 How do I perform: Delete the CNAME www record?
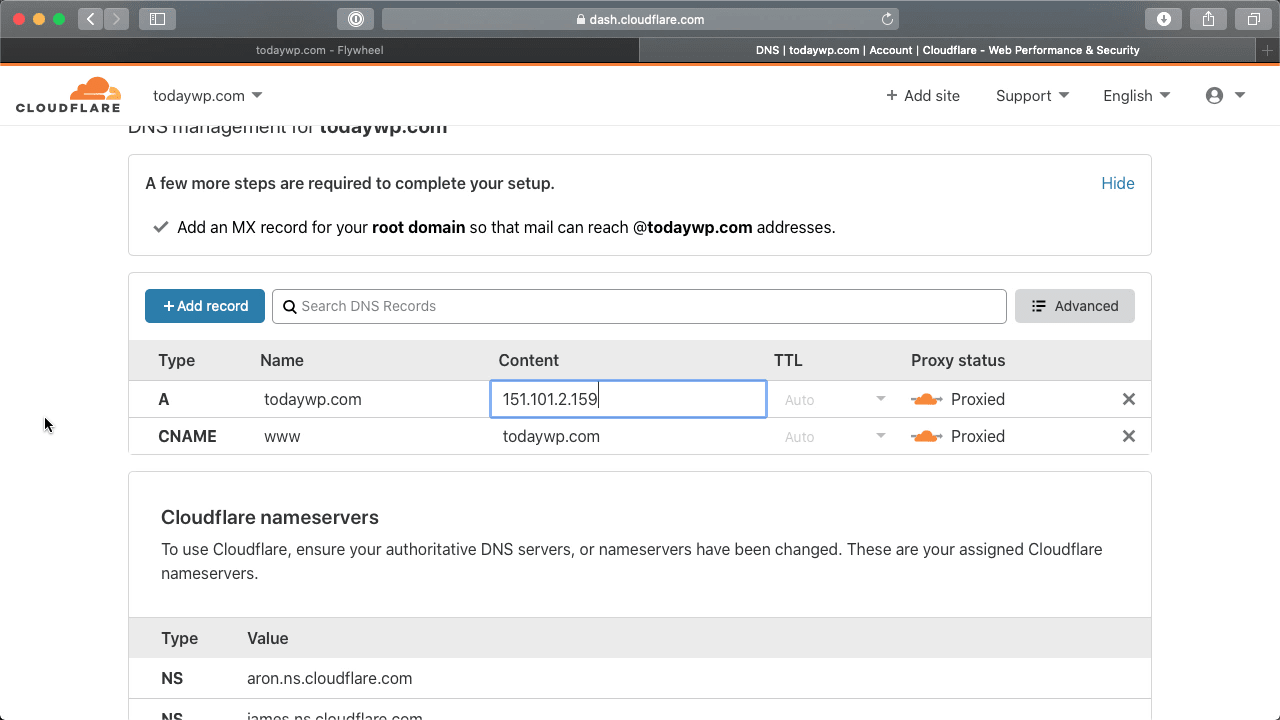click(1129, 436)
